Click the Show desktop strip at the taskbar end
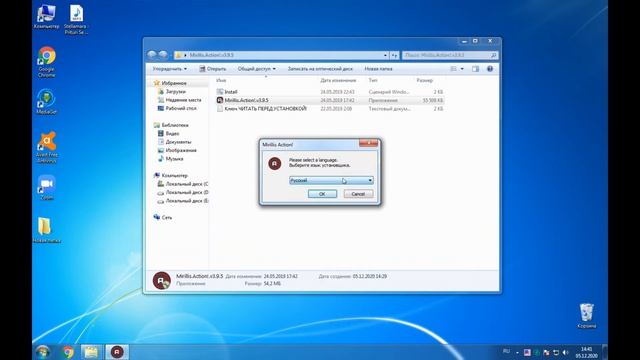The height and width of the screenshot is (360, 640). pyautogui.click(x=605, y=352)
